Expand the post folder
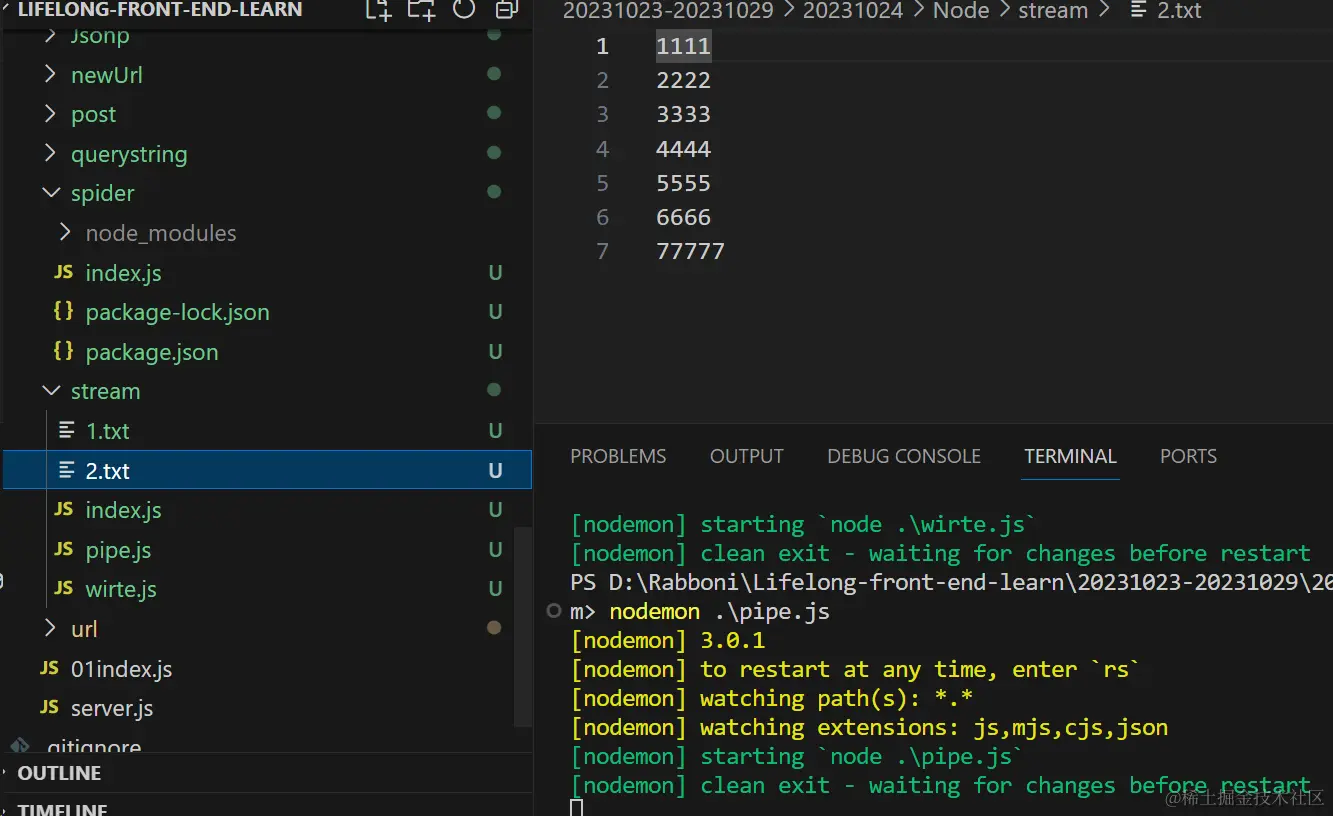 (51, 114)
